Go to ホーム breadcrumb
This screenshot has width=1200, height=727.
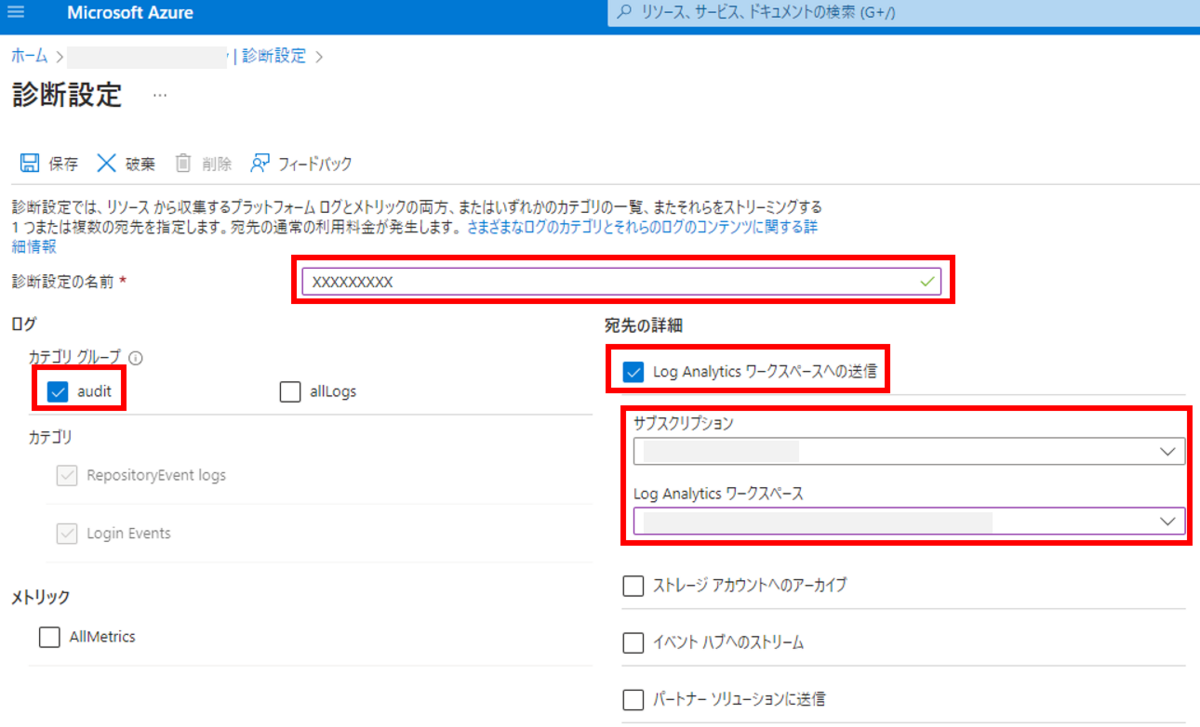[x=30, y=56]
